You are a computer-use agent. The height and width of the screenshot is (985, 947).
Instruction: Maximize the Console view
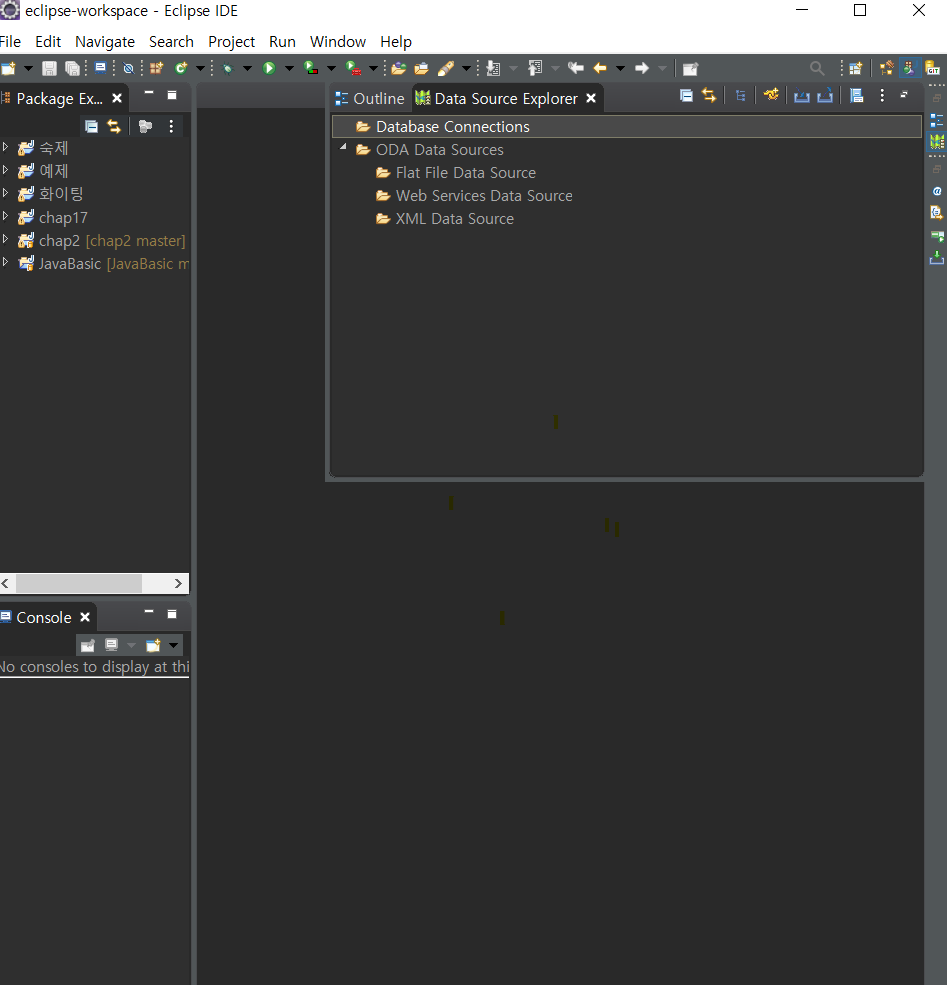coord(171,614)
